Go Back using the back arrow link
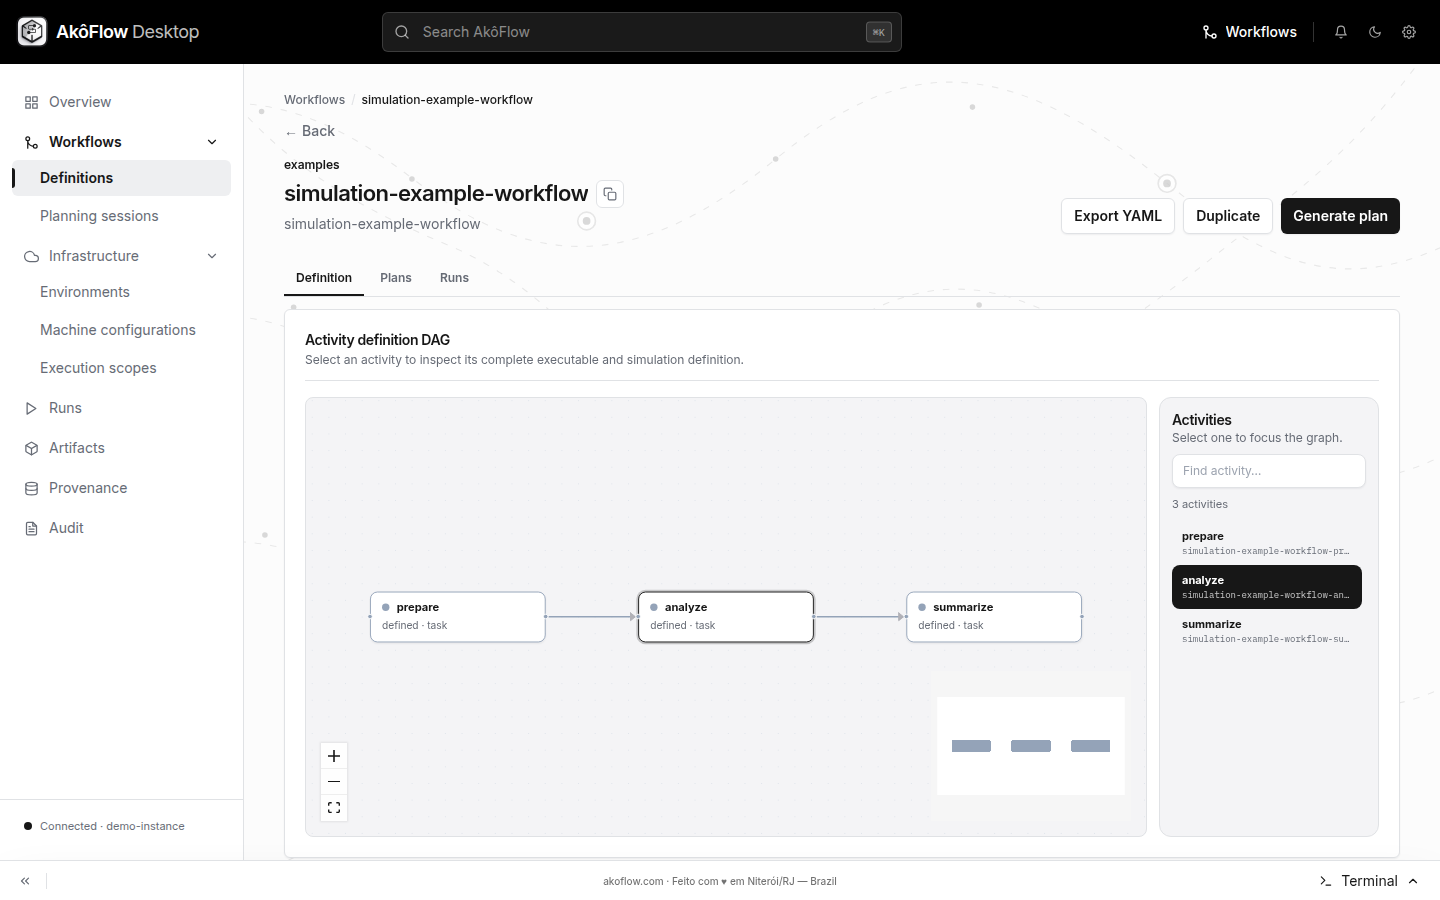This screenshot has width=1440, height=900. click(310, 131)
